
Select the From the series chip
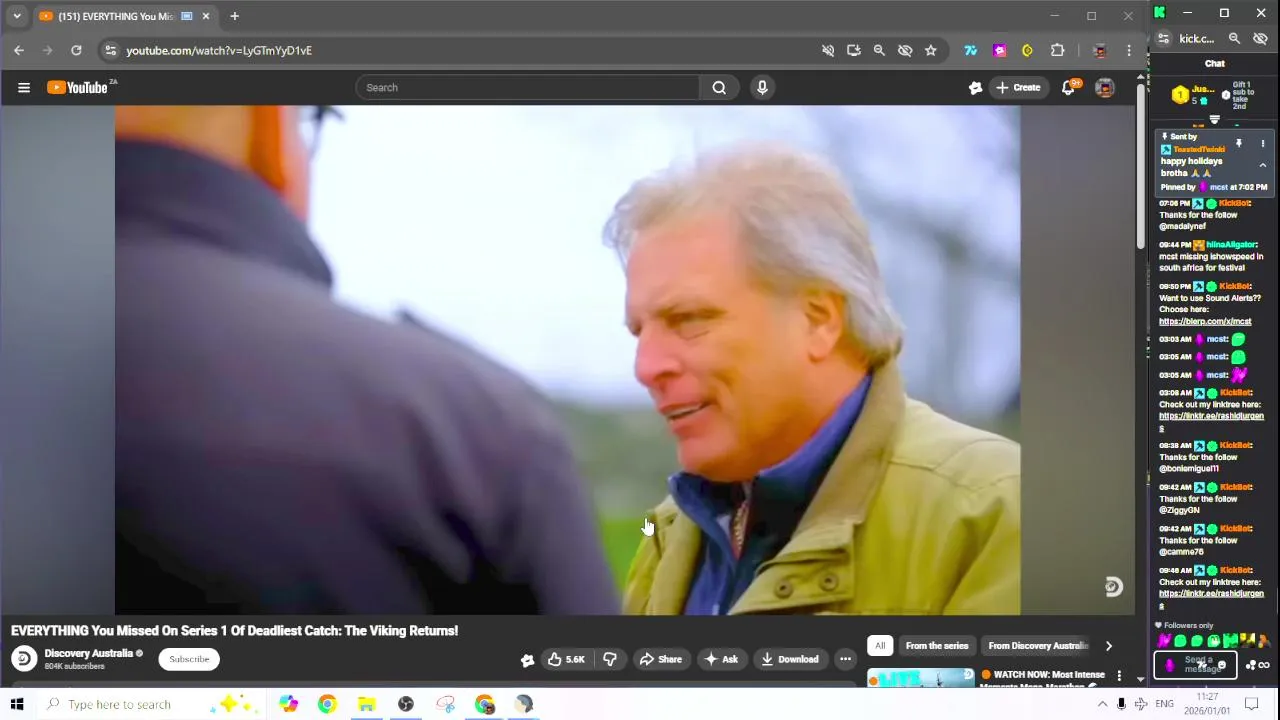pos(937,646)
